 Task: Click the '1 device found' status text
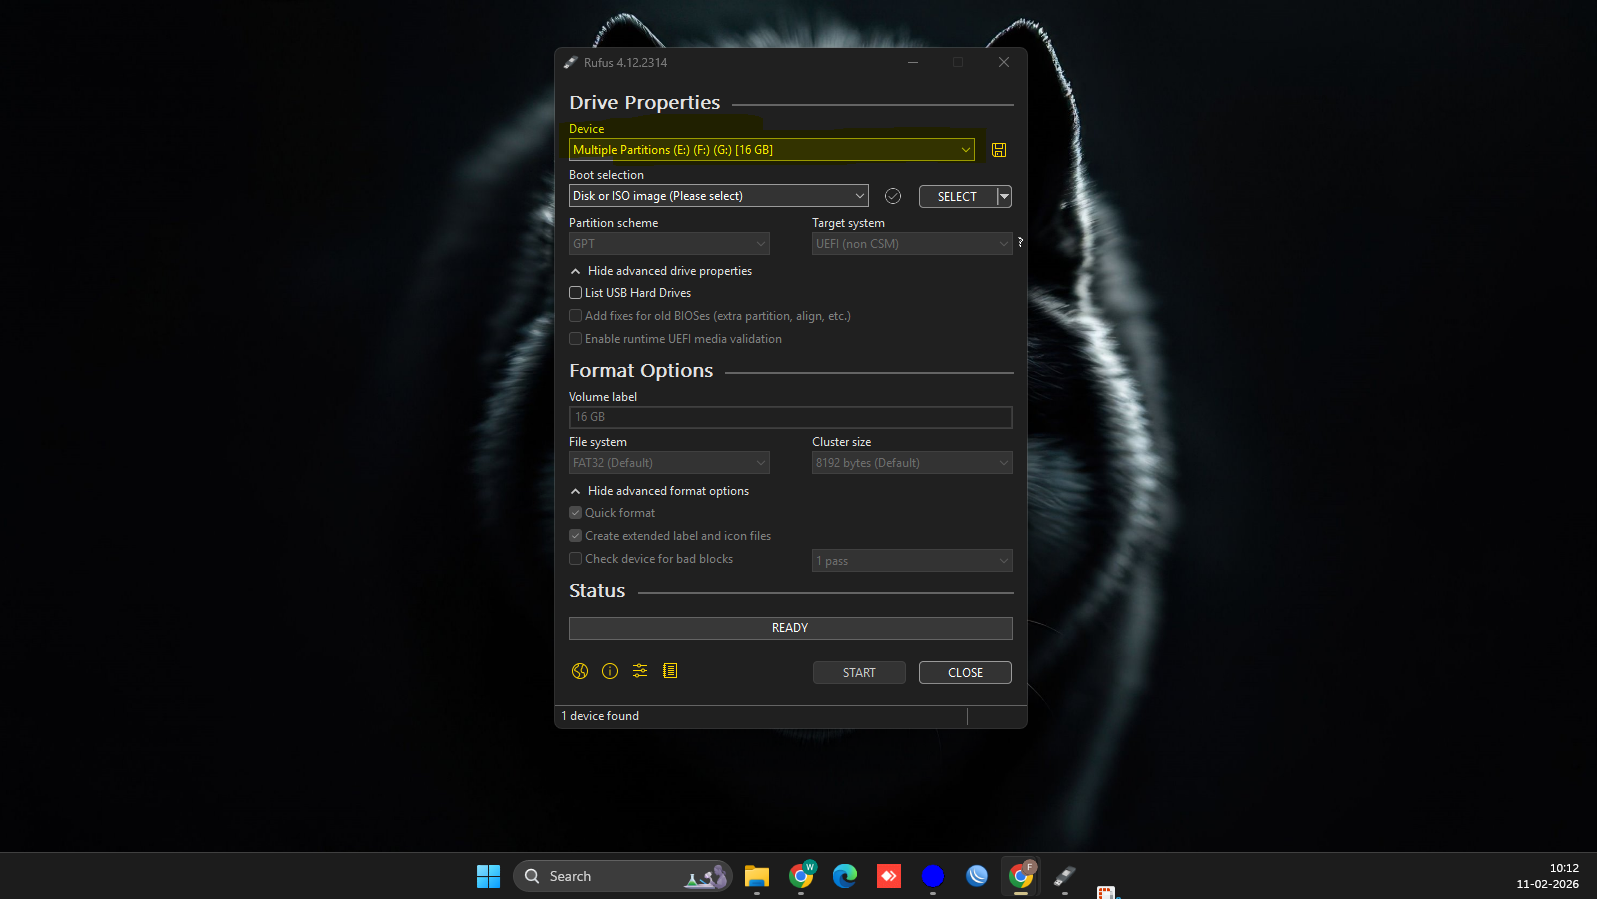click(x=600, y=716)
